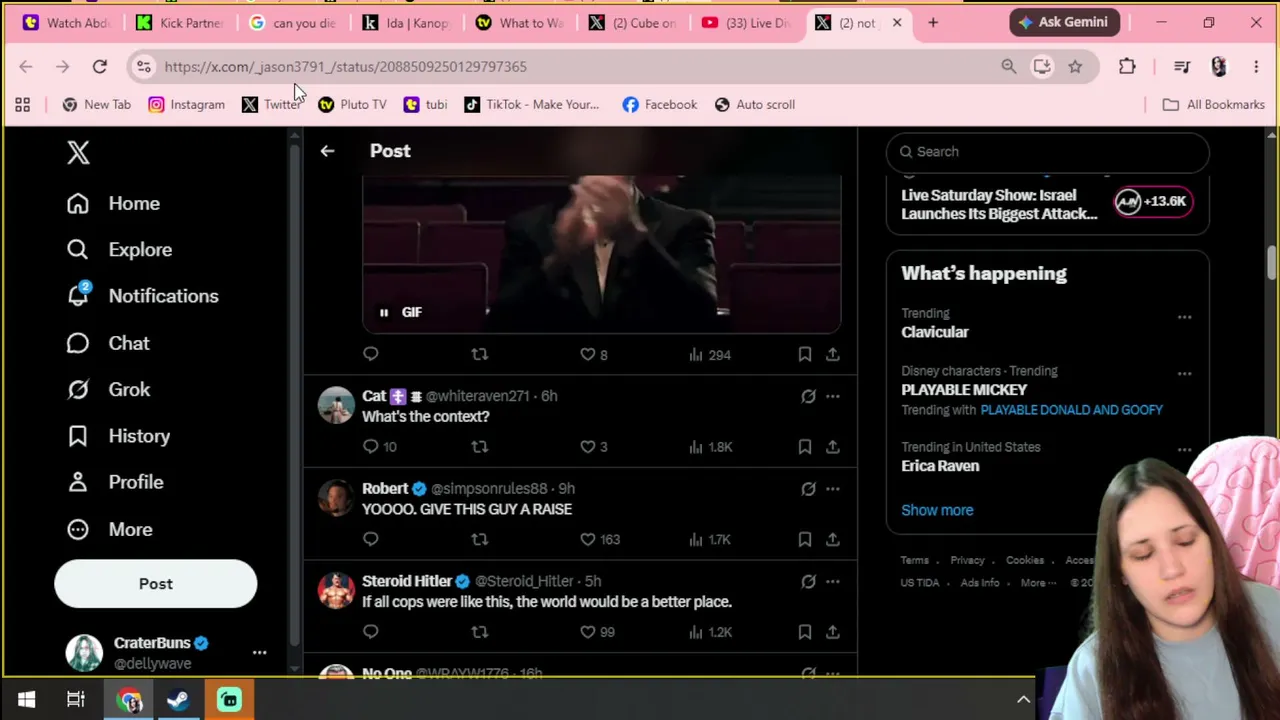Click the white Post button

pos(155,584)
